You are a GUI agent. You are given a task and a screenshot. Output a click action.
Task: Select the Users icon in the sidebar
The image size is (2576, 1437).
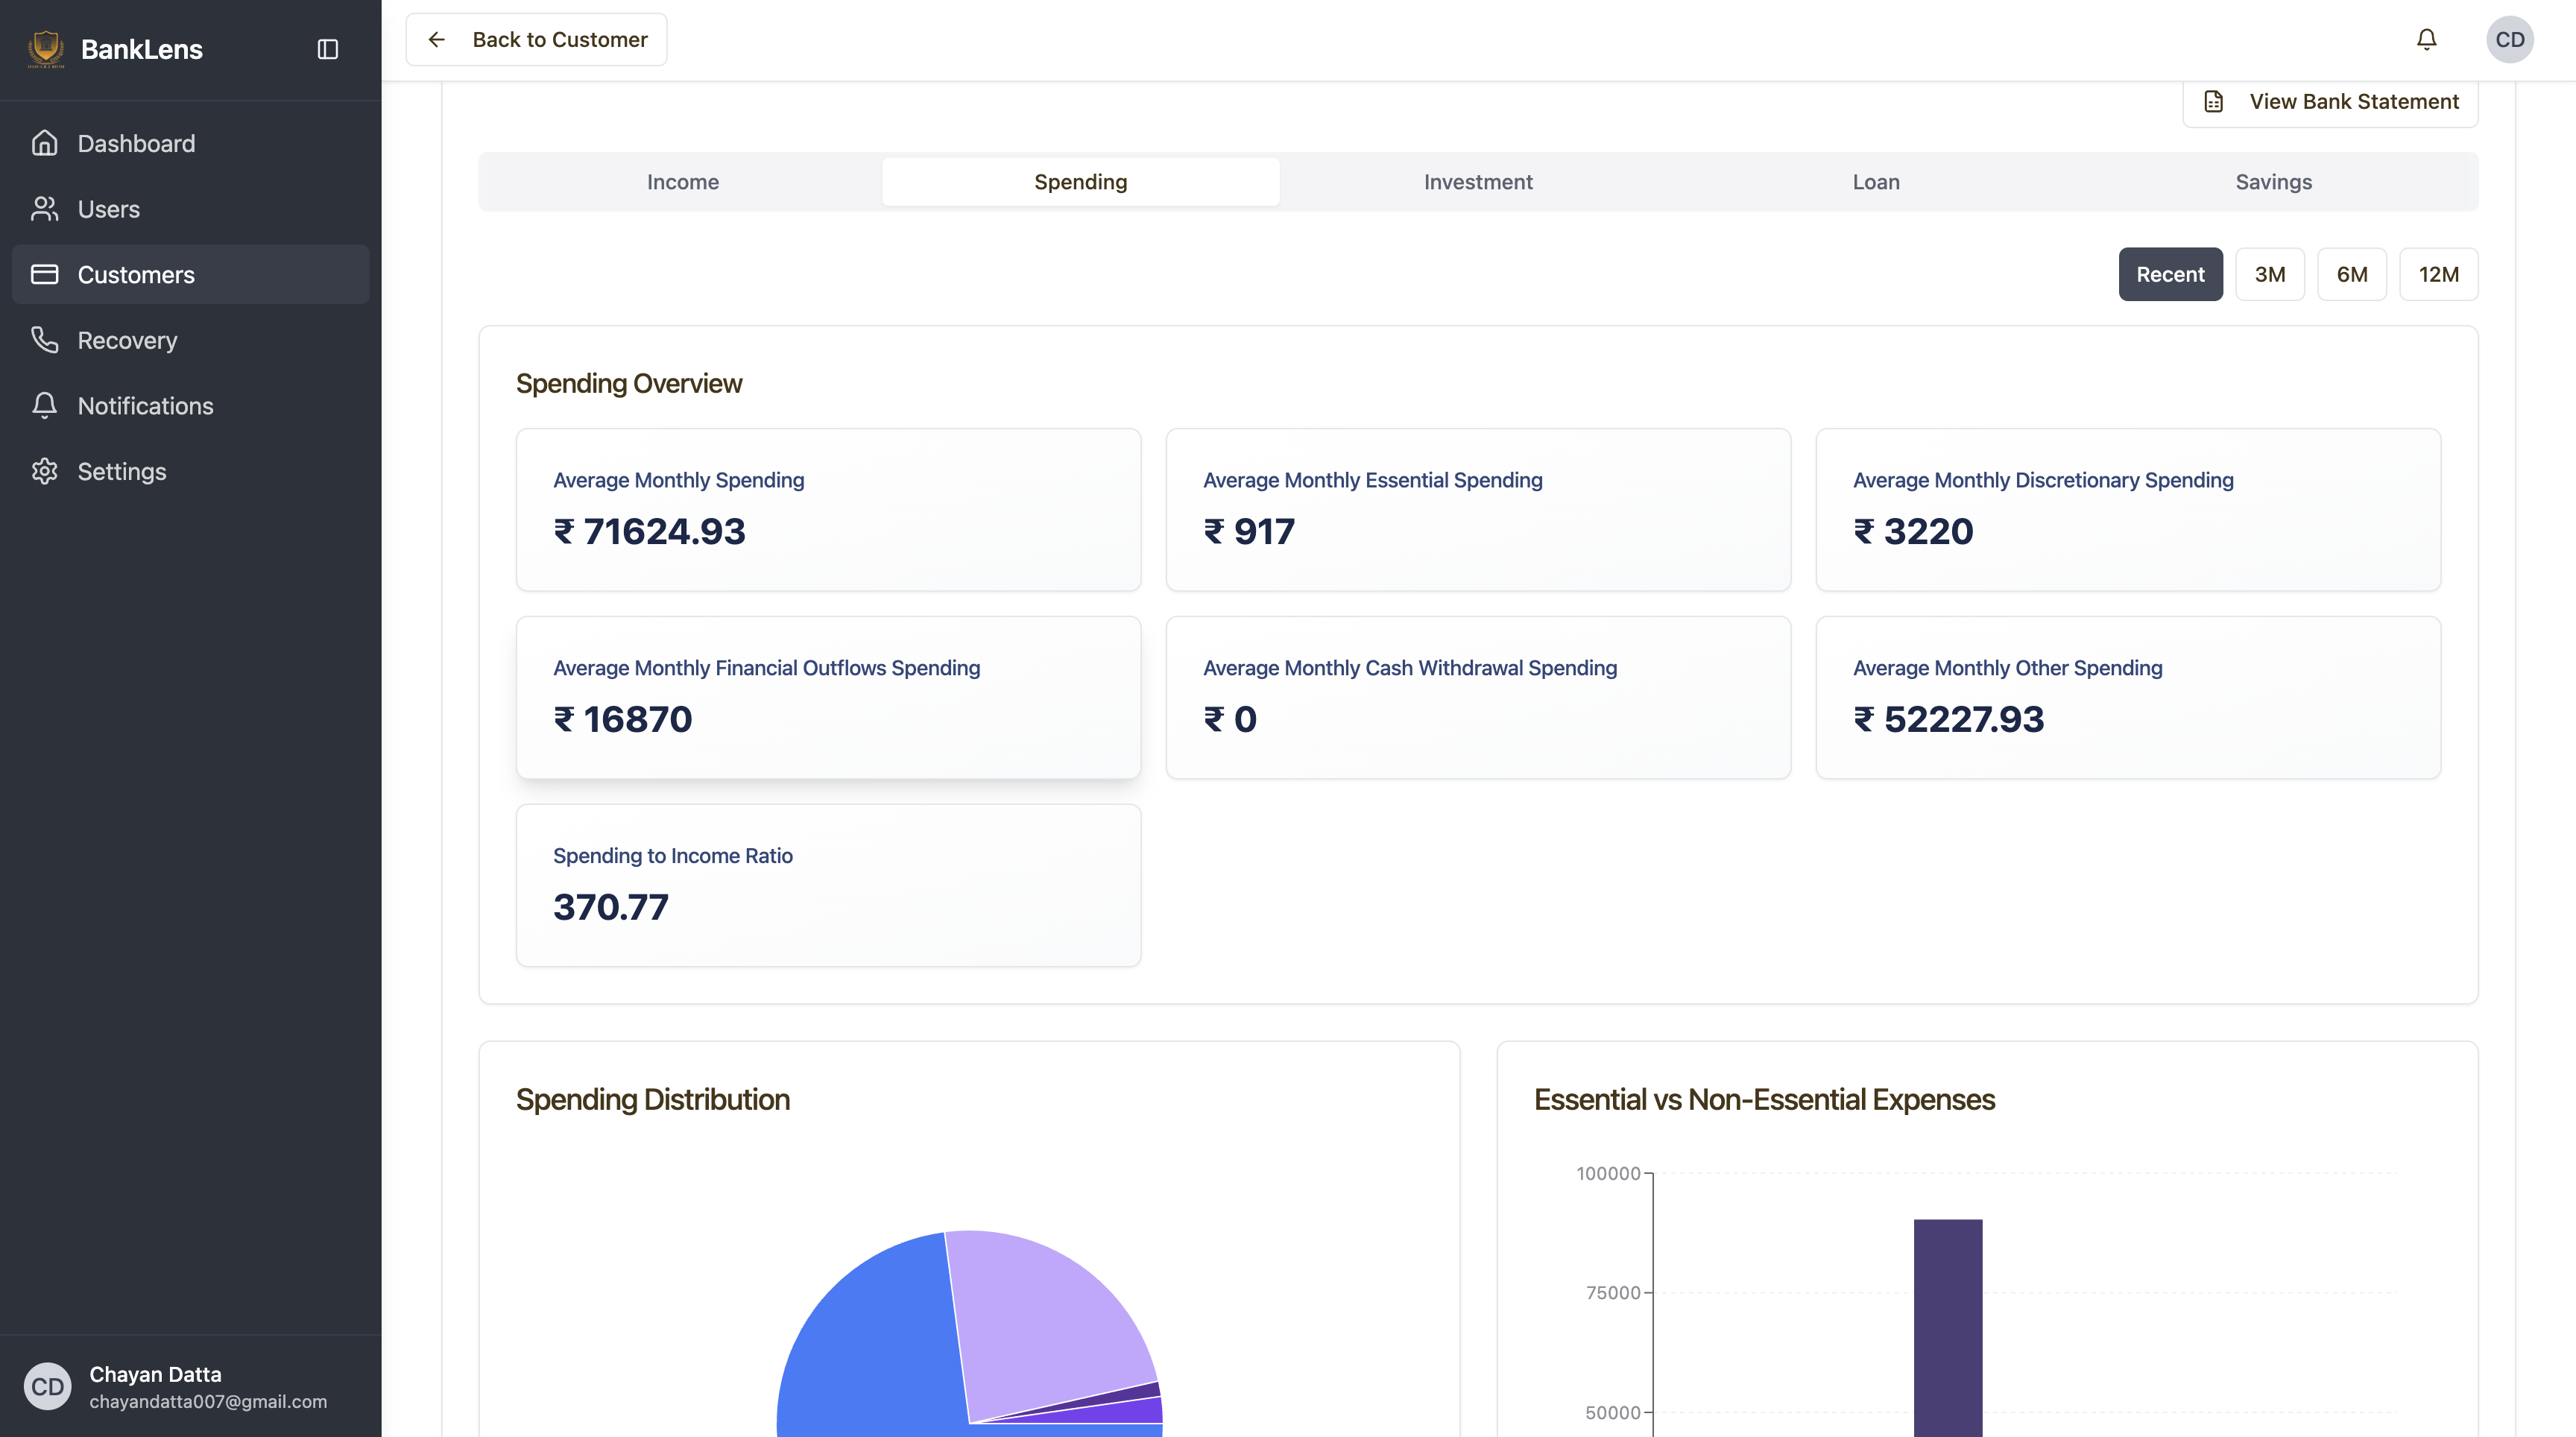click(45, 208)
